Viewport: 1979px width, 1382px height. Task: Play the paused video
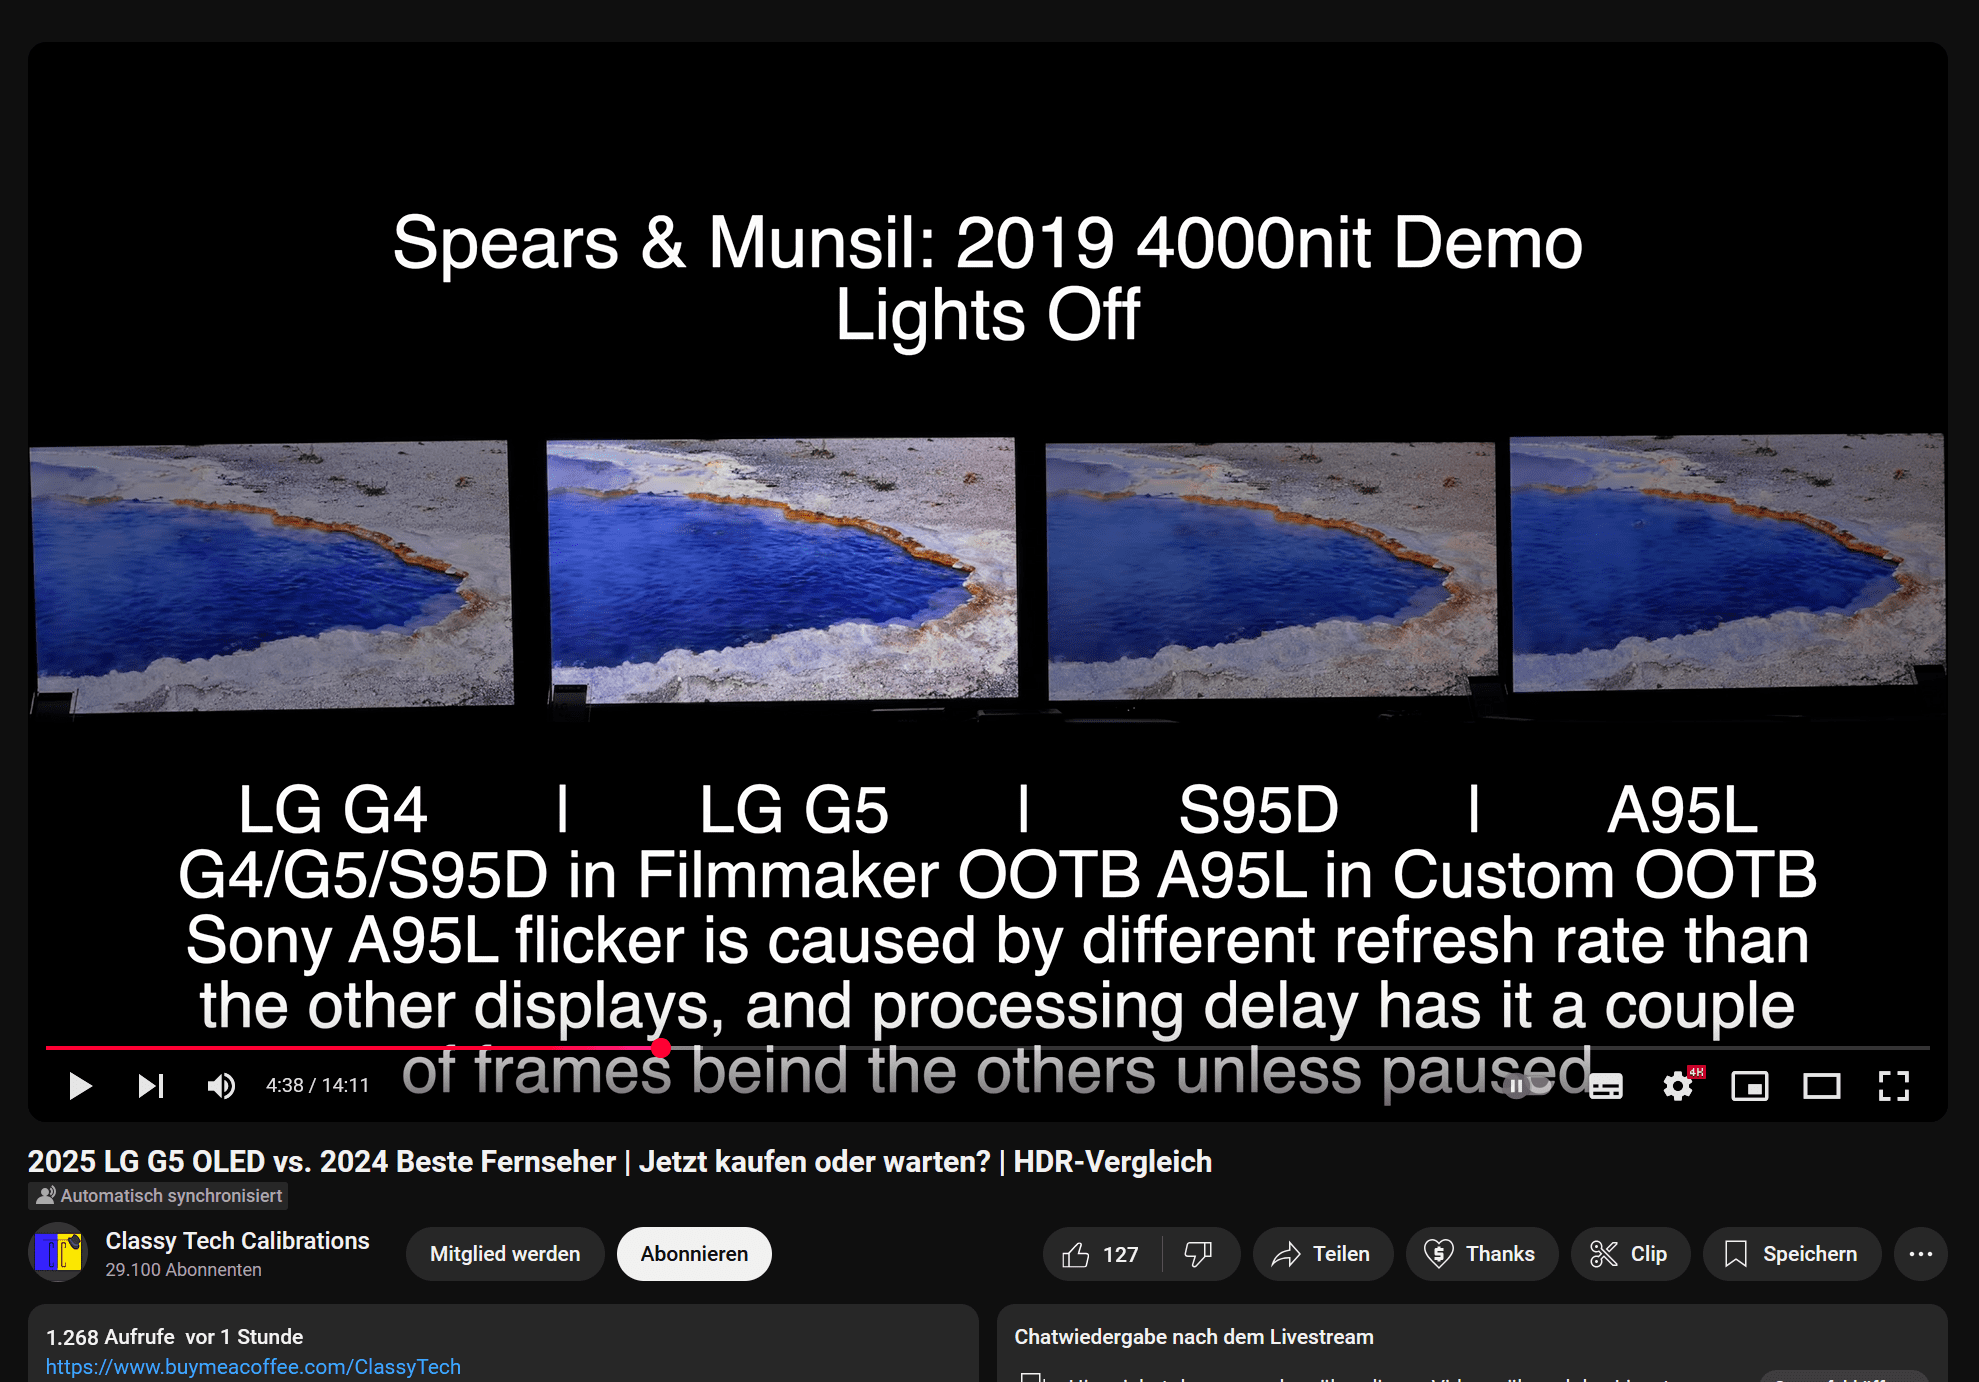pos(80,1086)
